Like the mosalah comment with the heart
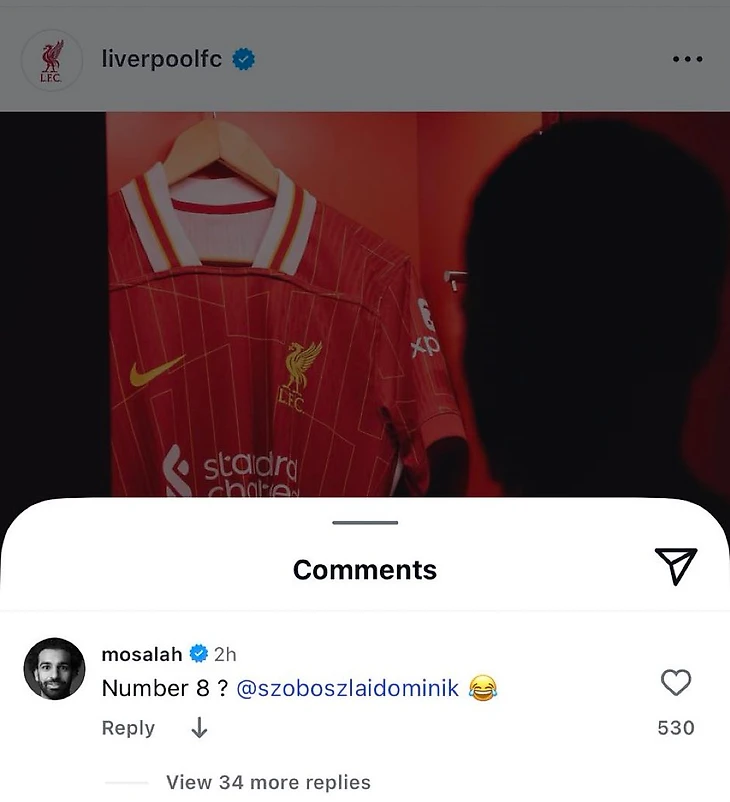Image resolution: width=730 pixels, height=802 pixels. 676,683
